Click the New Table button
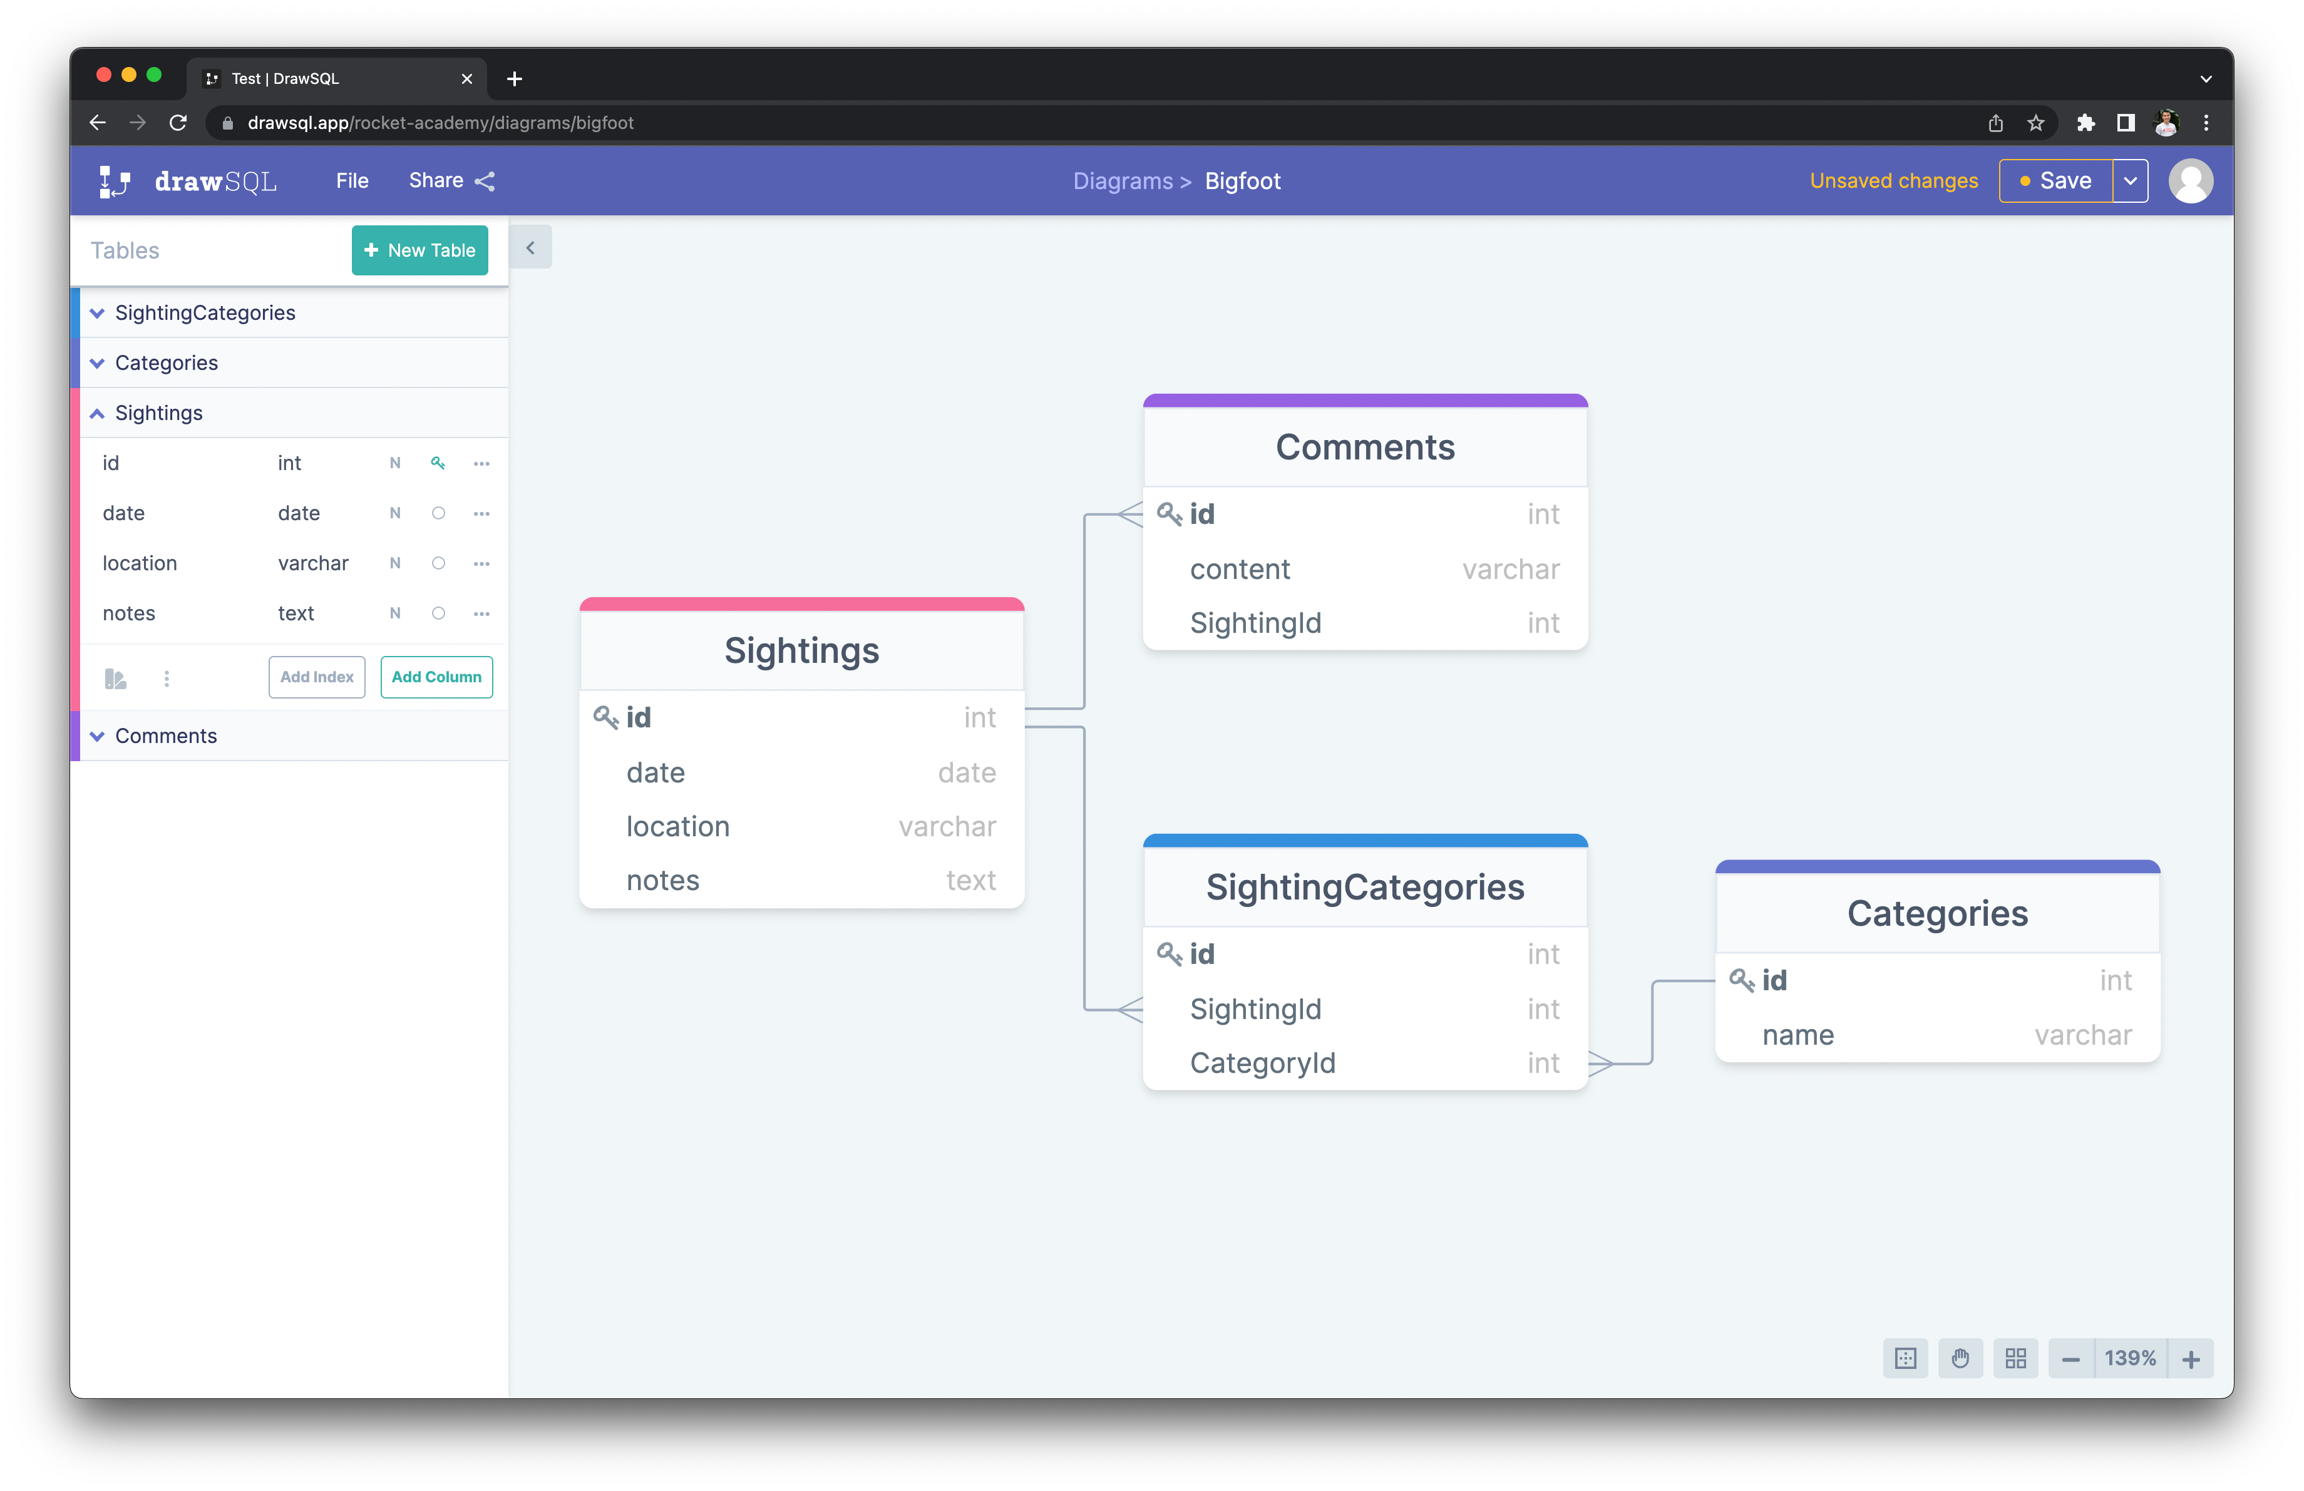 [420, 250]
